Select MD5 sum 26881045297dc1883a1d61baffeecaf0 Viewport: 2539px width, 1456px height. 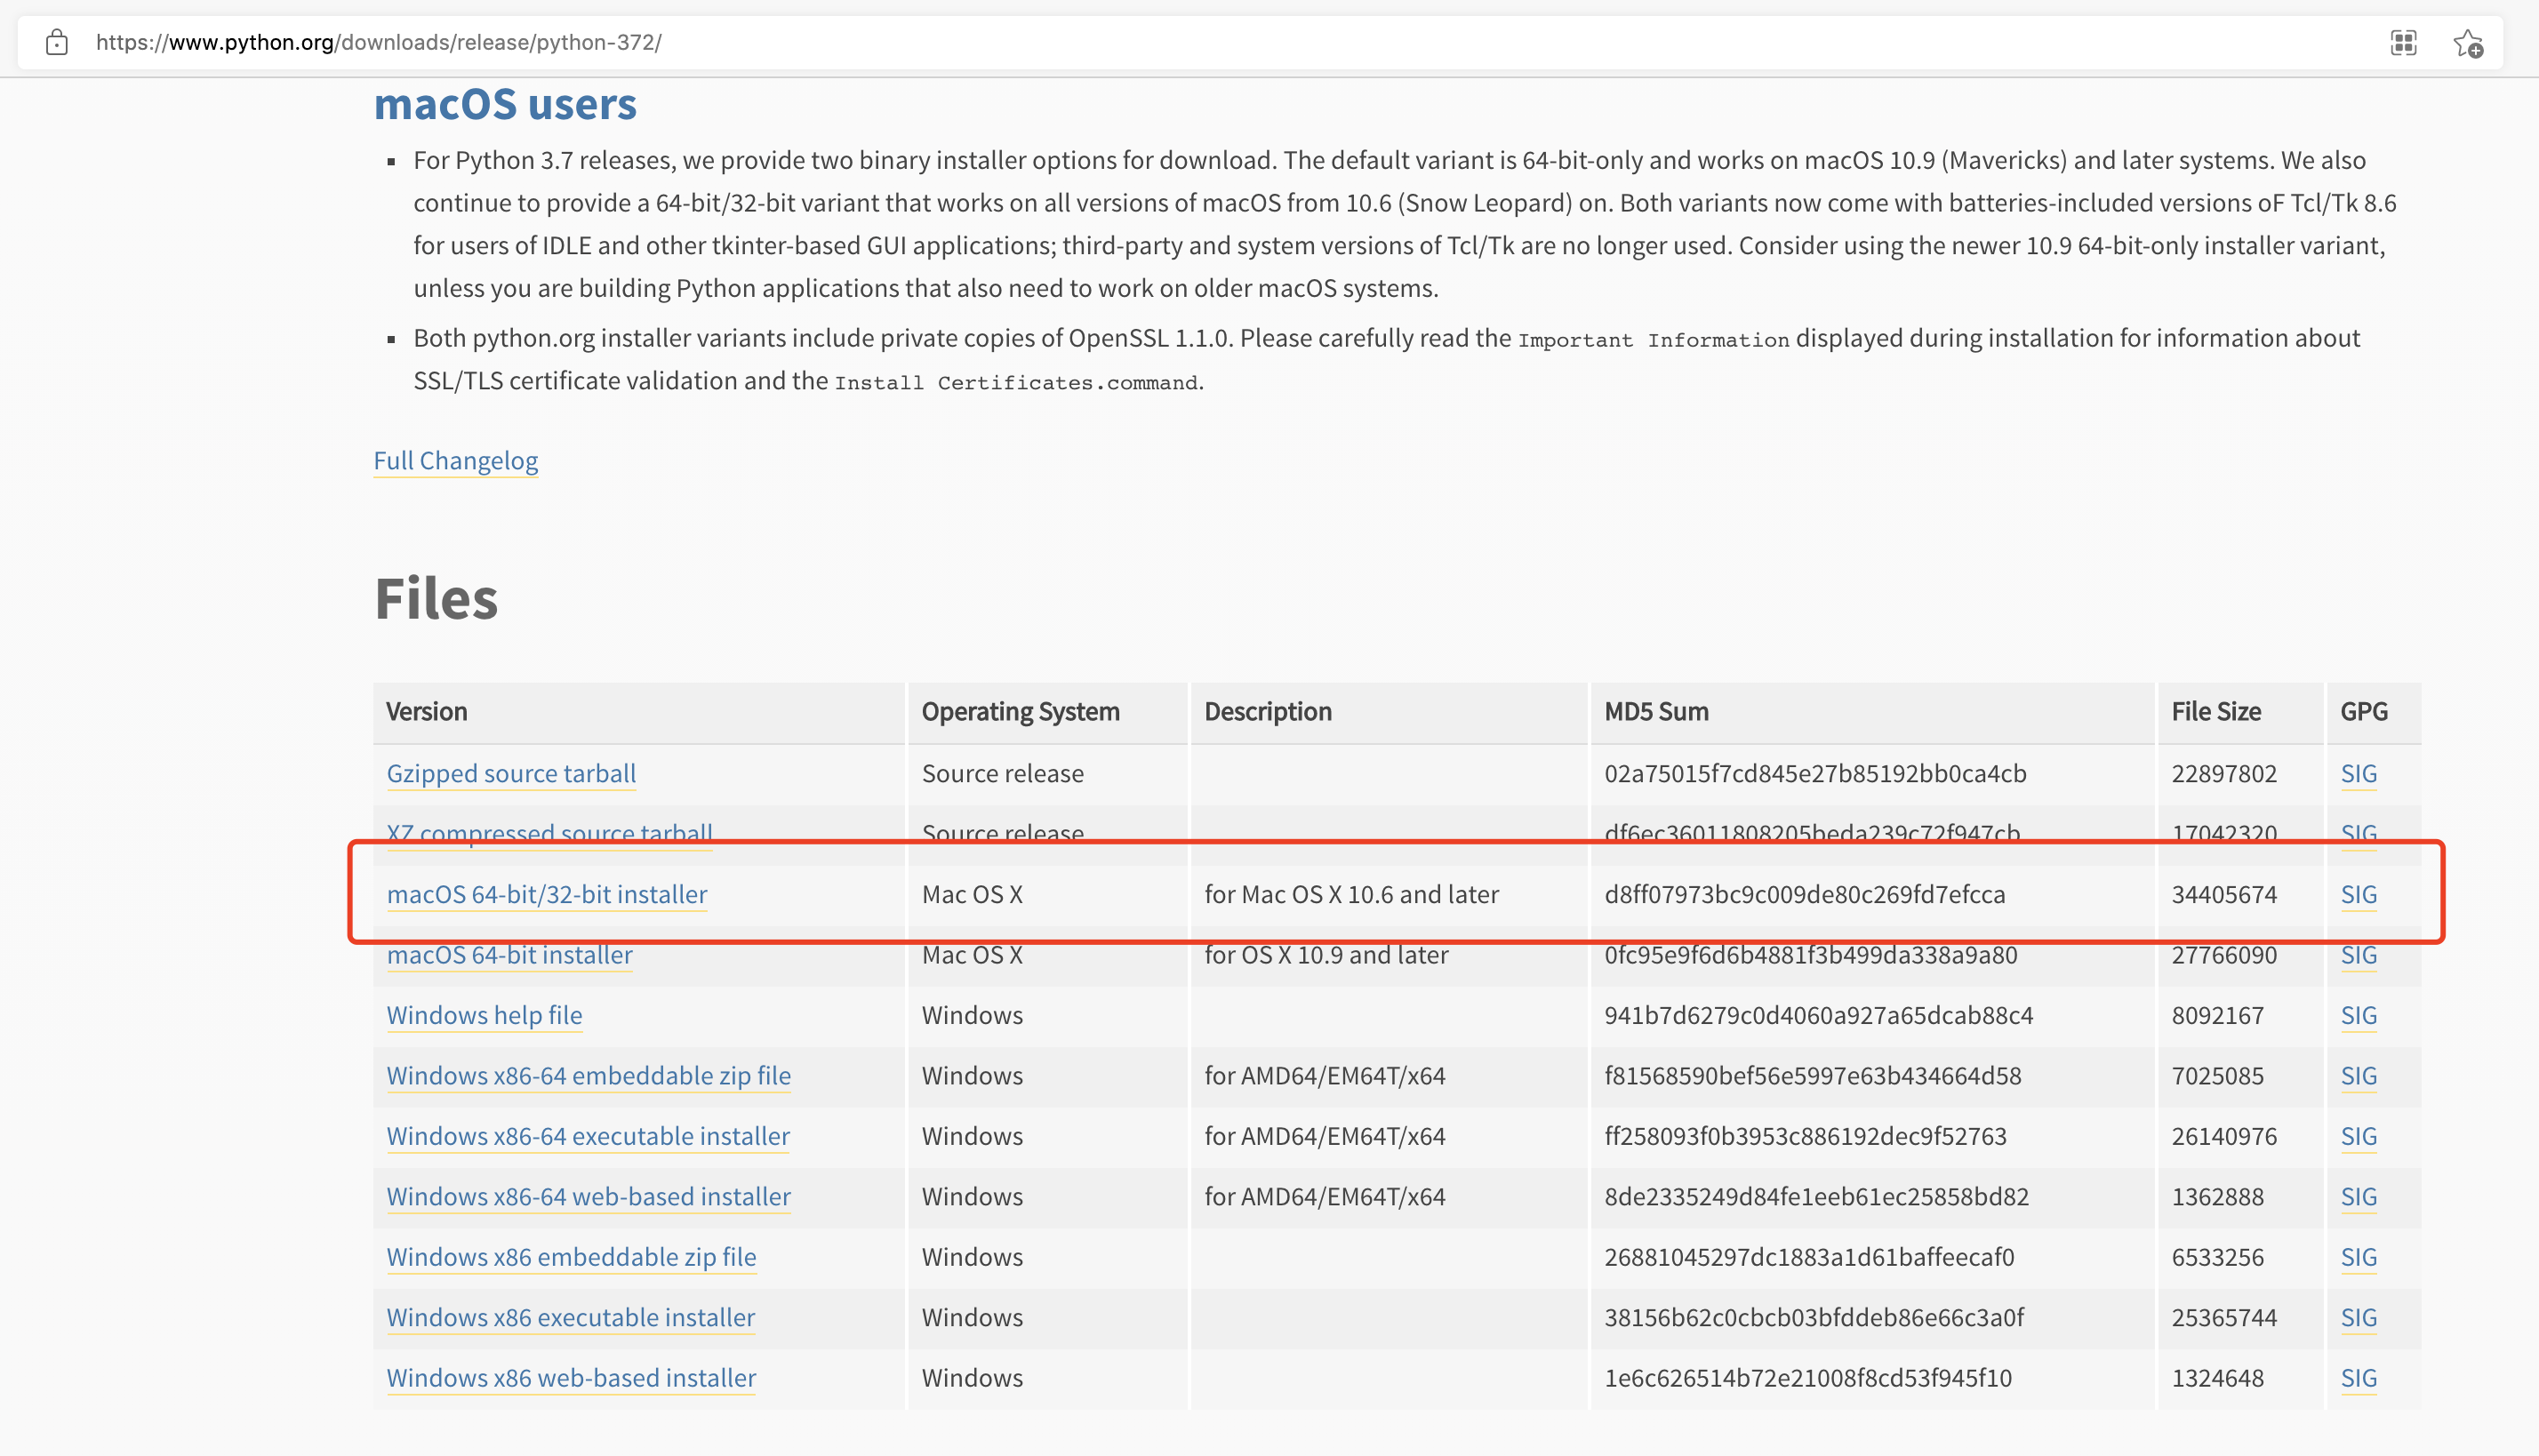1809,1257
